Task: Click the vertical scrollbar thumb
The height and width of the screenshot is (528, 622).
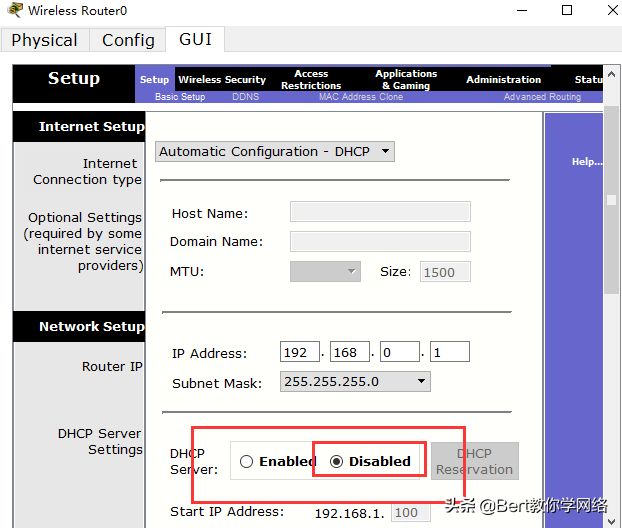Action: click(x=611, y=200)
